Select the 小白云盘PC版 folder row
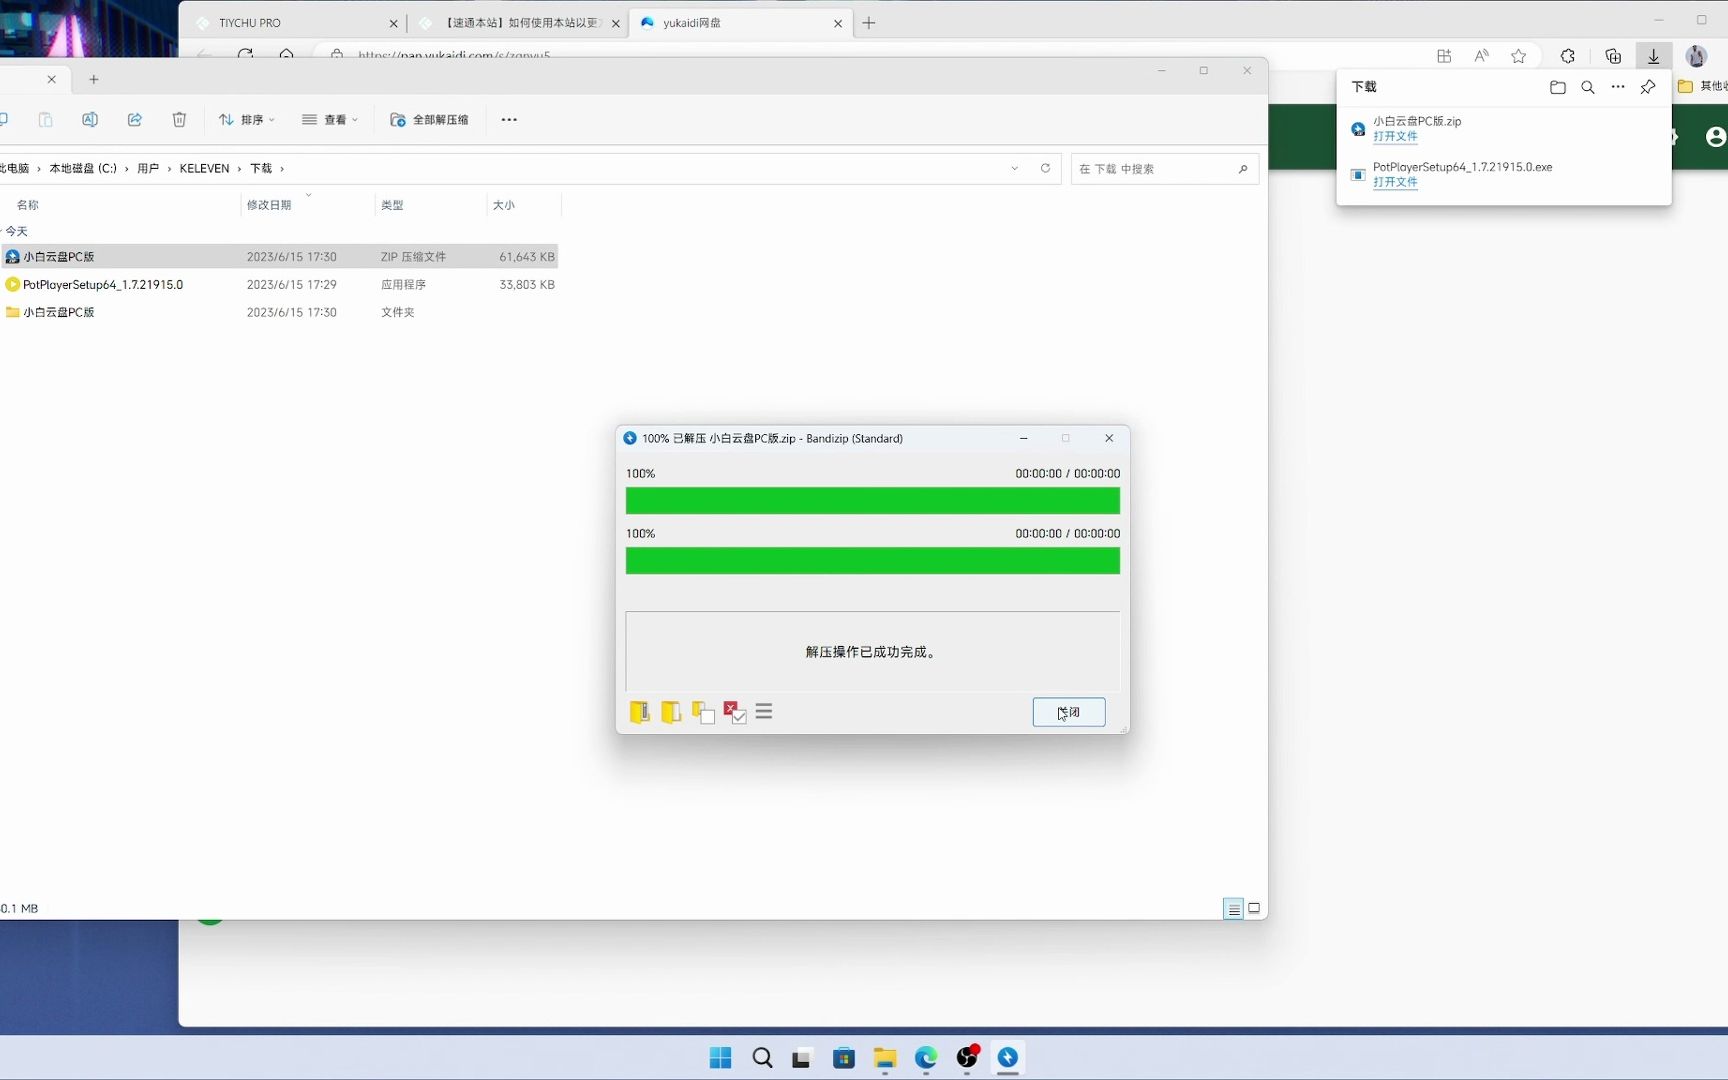The height and width of the screenshot is (1080, 1728). 279,312
